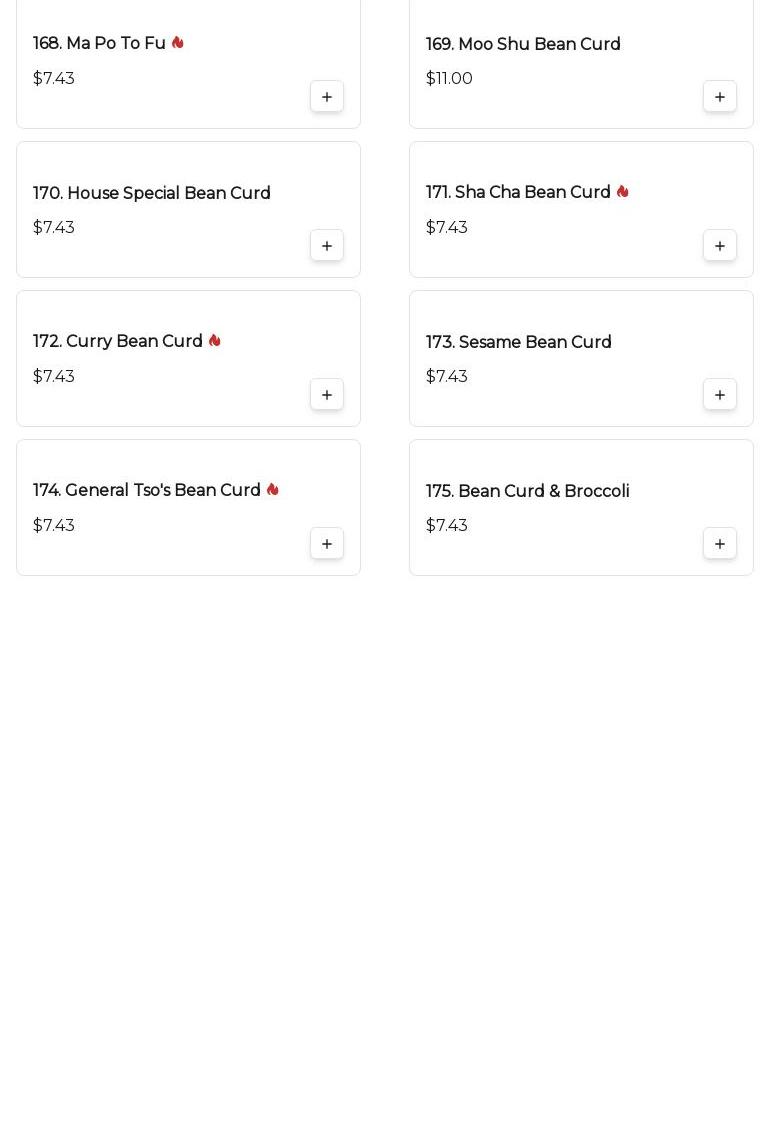The width and height of the screenshot is (770, 1132).
Task: Click plus on House Special Bean Curd
Action: click(327, 245)
